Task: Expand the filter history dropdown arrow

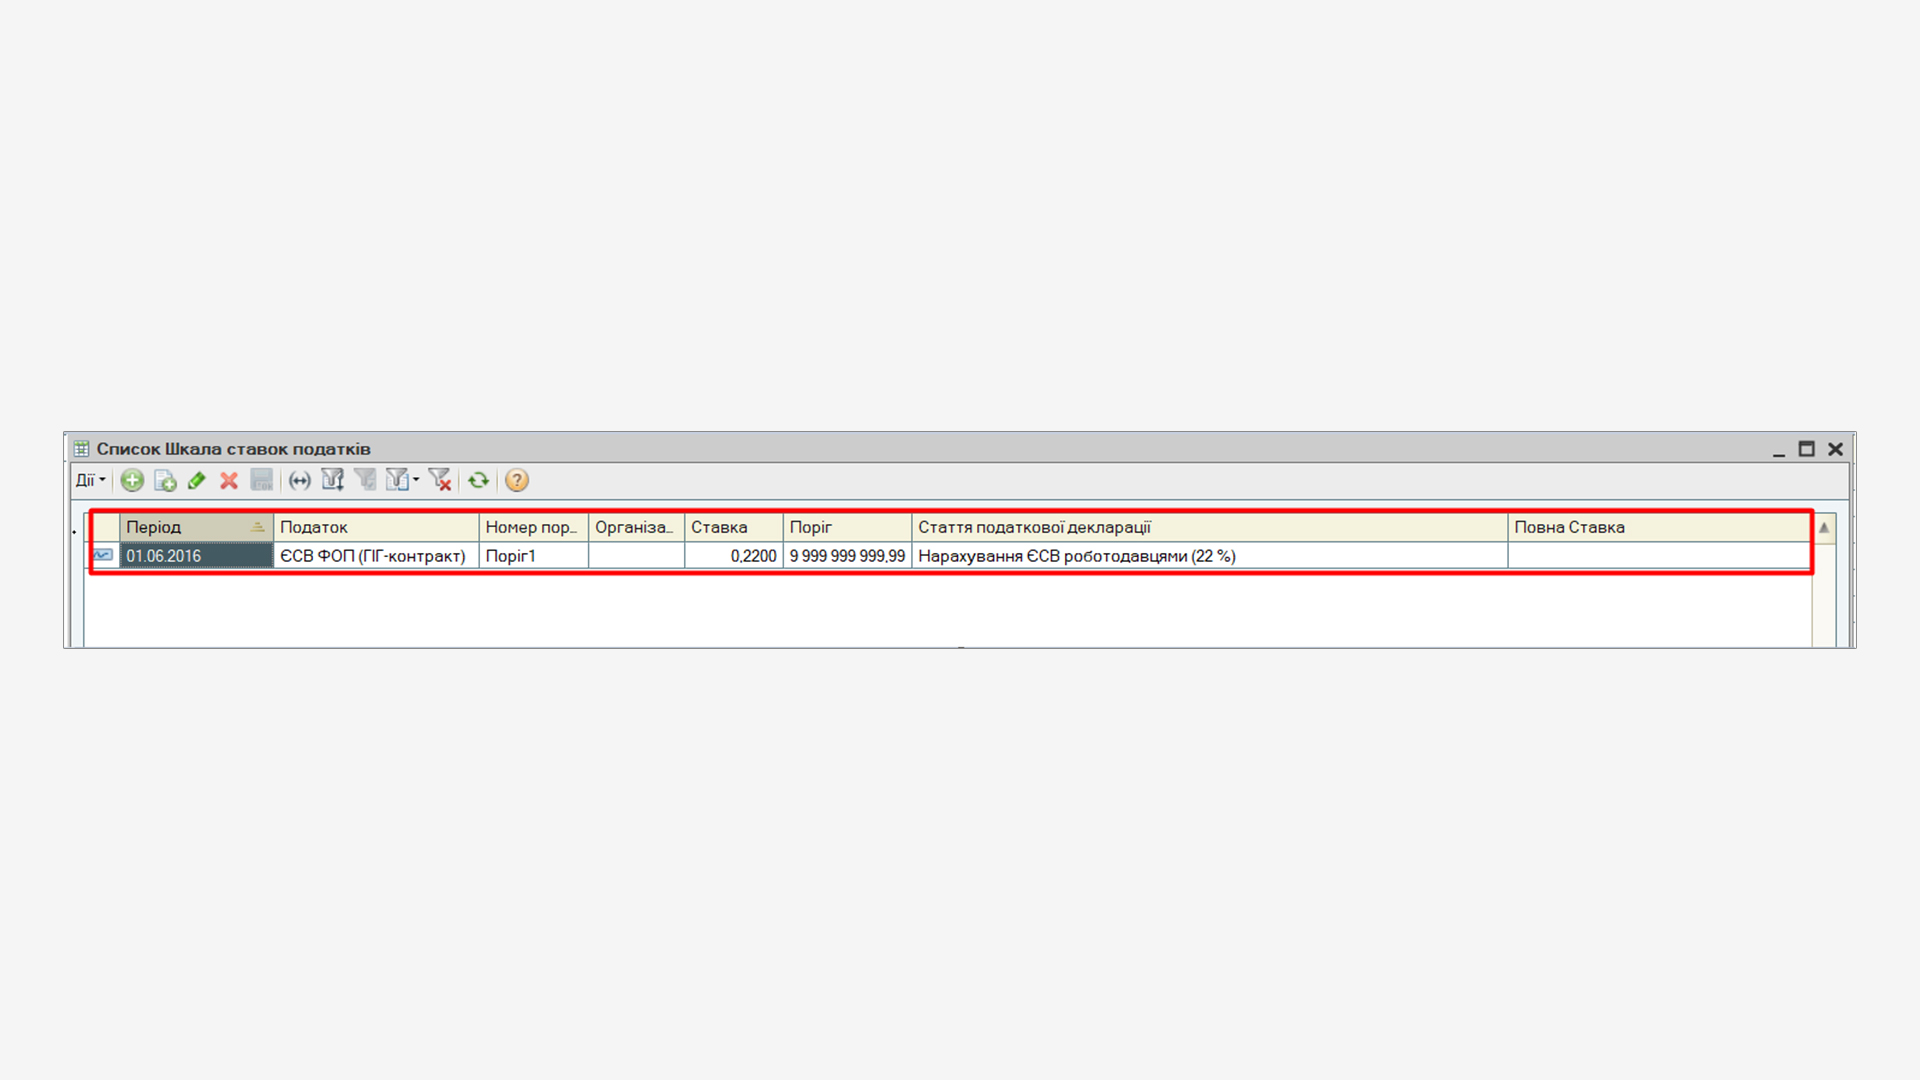Action: [416, 480]
